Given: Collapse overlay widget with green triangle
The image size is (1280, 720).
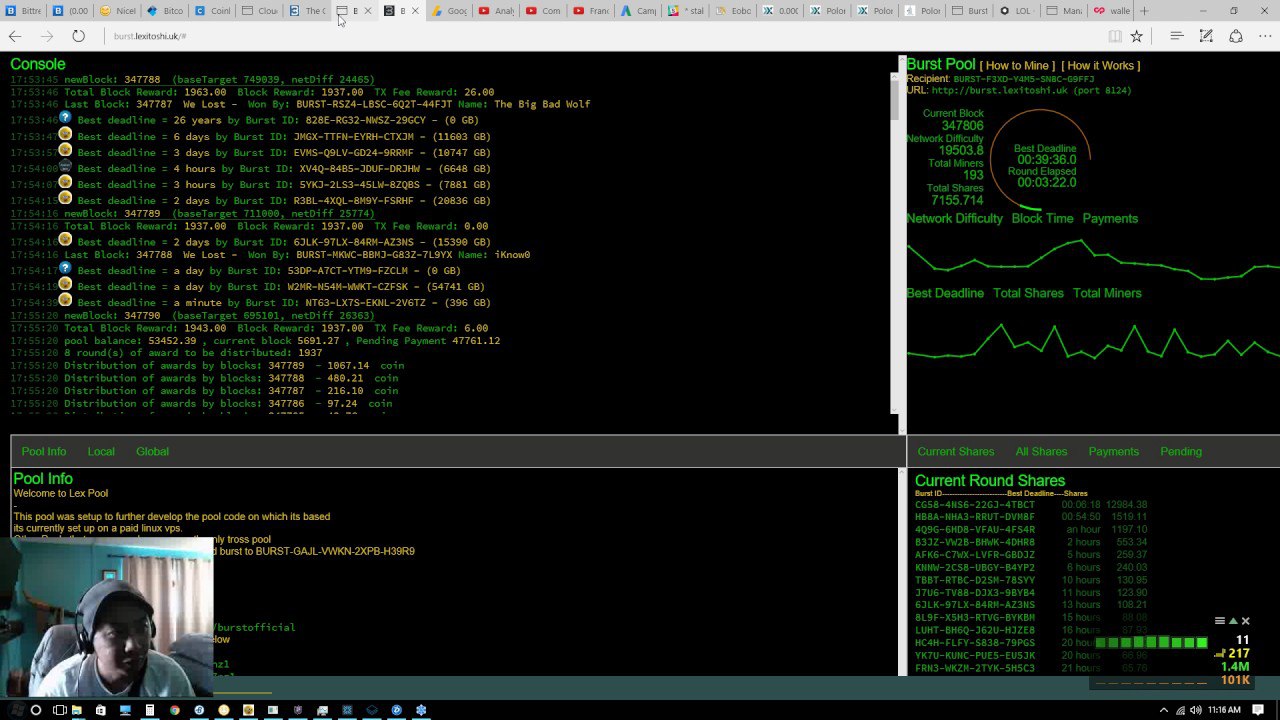Looking at the screenshot, I should coord(1233,621).
